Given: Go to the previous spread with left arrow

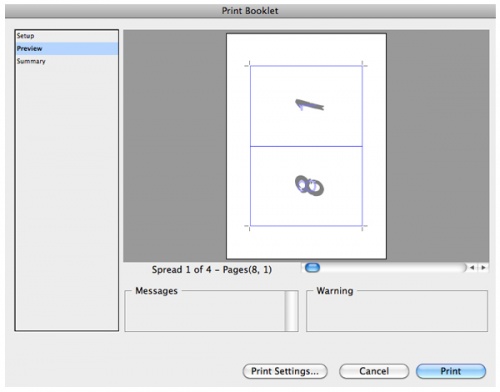Looking at the screenshot, I should 472,267.
